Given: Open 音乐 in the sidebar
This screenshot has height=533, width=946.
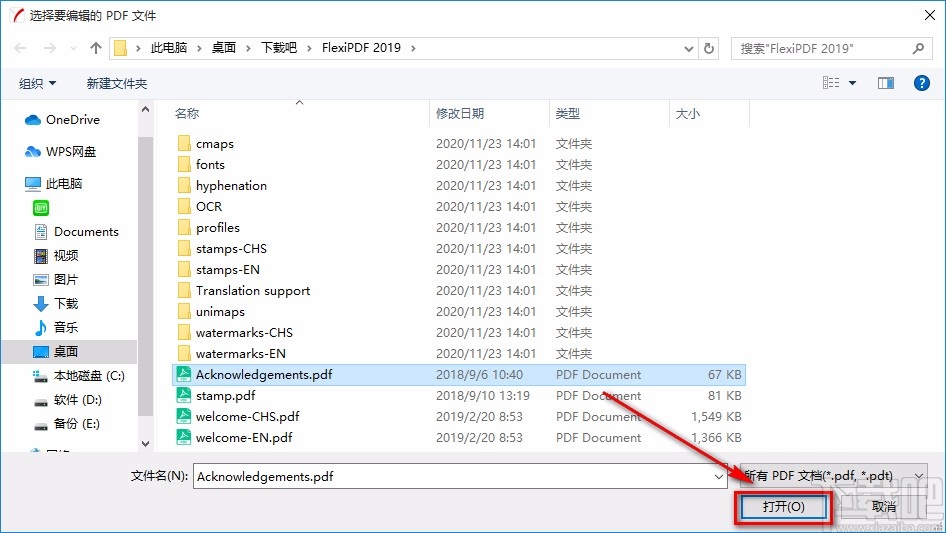Looking at the screenshot, I should (x=56, y=327).
